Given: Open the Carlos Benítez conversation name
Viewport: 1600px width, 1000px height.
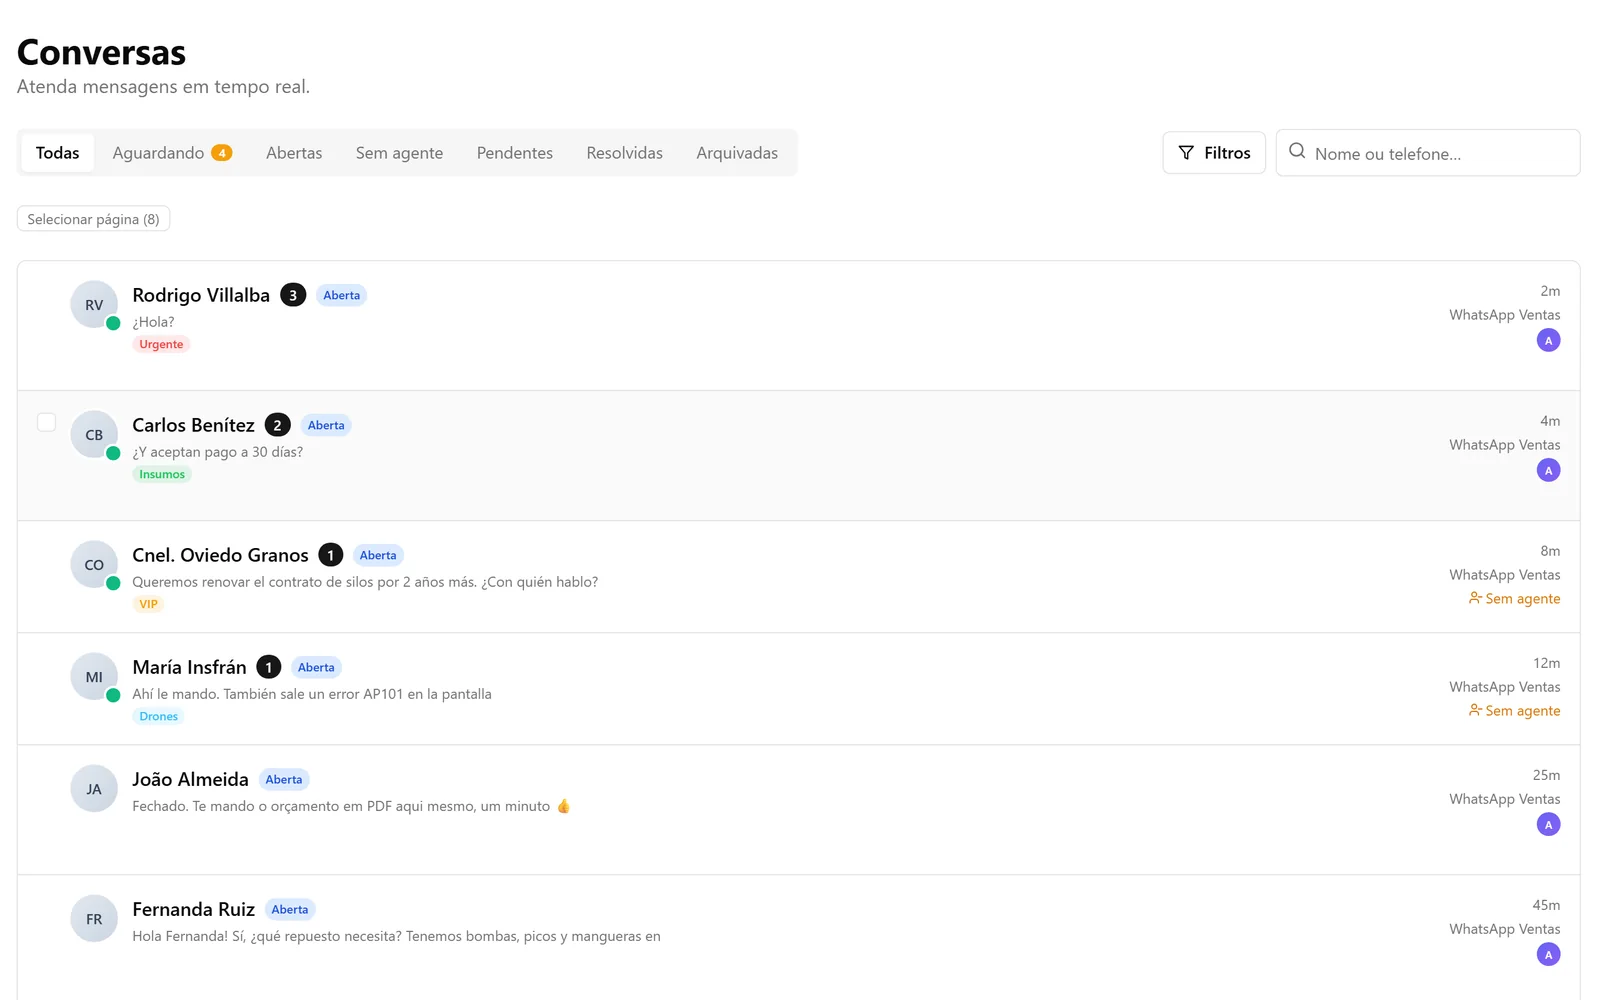Looking at the screenshot, I should (x=193, y=425).
